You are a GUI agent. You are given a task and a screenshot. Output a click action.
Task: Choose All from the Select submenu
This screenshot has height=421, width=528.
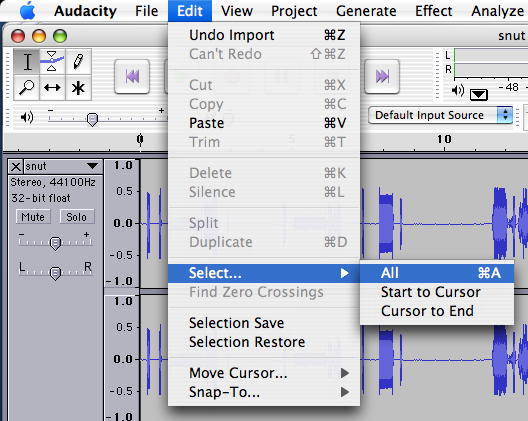coord(437,273)
